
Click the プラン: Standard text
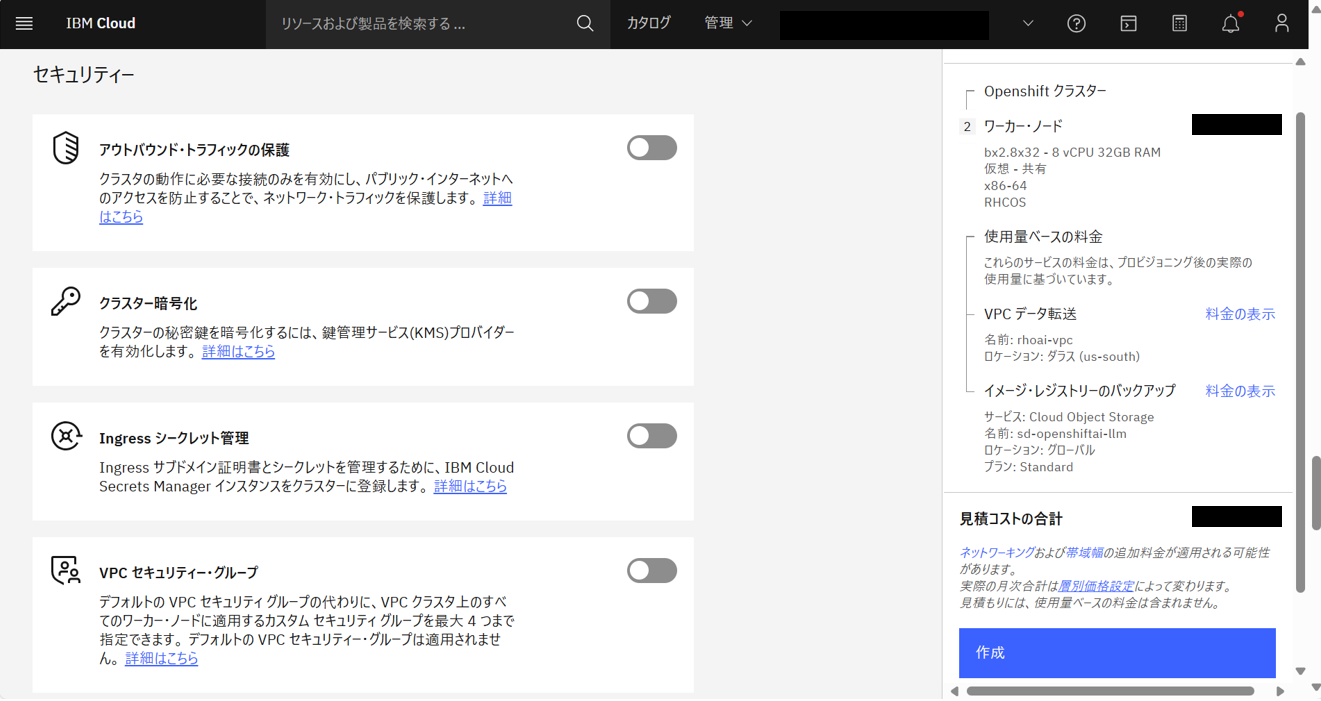tap(1028, 467)
